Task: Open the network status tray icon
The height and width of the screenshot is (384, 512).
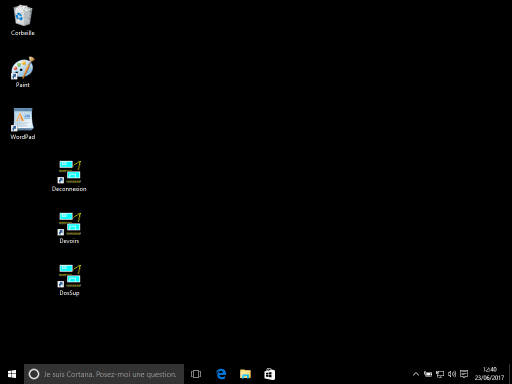Action: [440, 374]
